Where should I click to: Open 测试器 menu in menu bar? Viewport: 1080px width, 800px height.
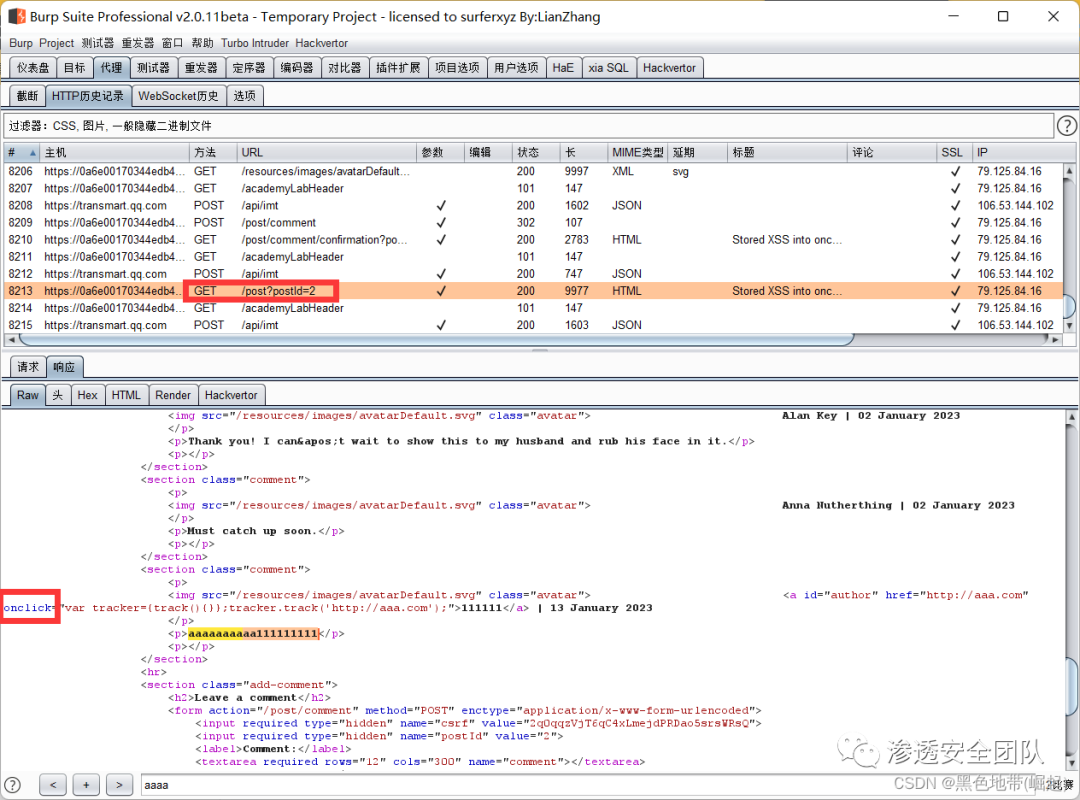click(98, 43)
